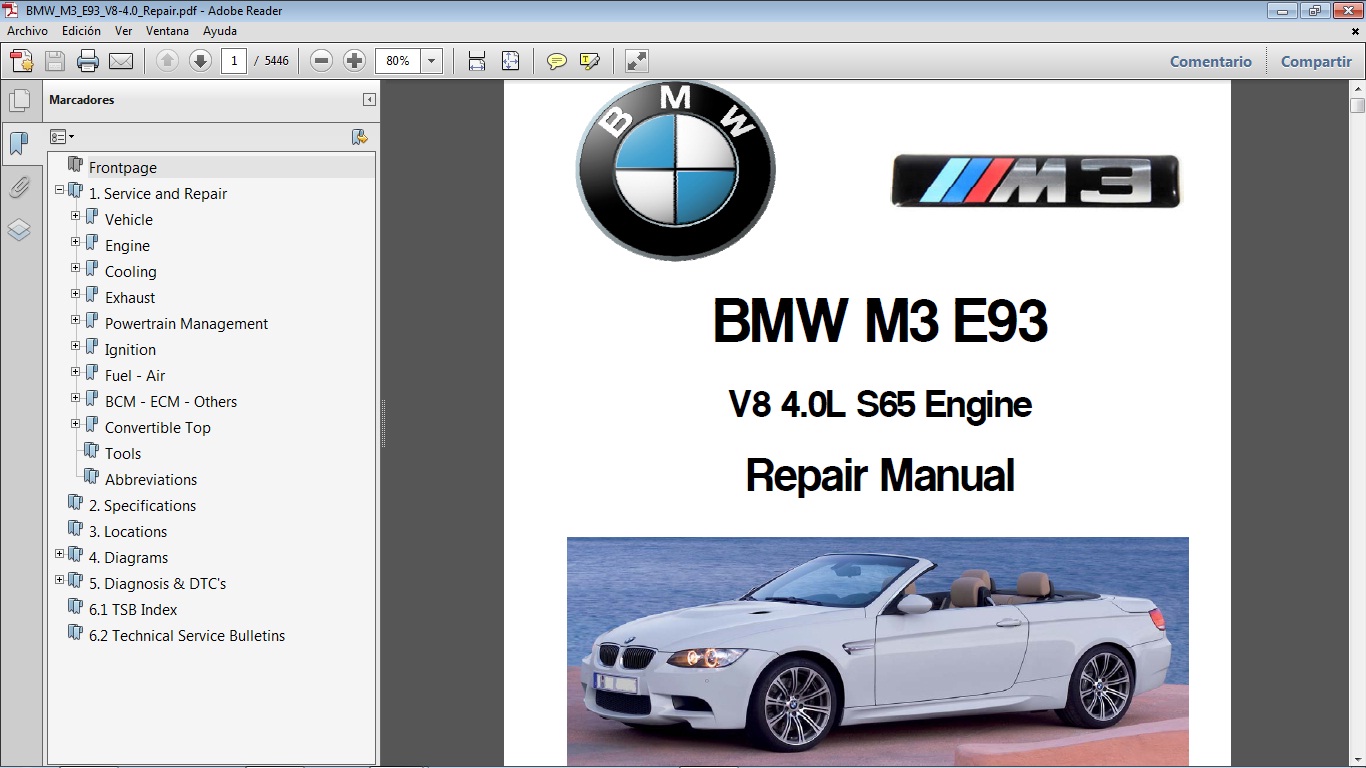Screen dimensions: 1366x768
Task: Click the attachments paperclip icon in the sidebar
Action: tap(21, 187)
